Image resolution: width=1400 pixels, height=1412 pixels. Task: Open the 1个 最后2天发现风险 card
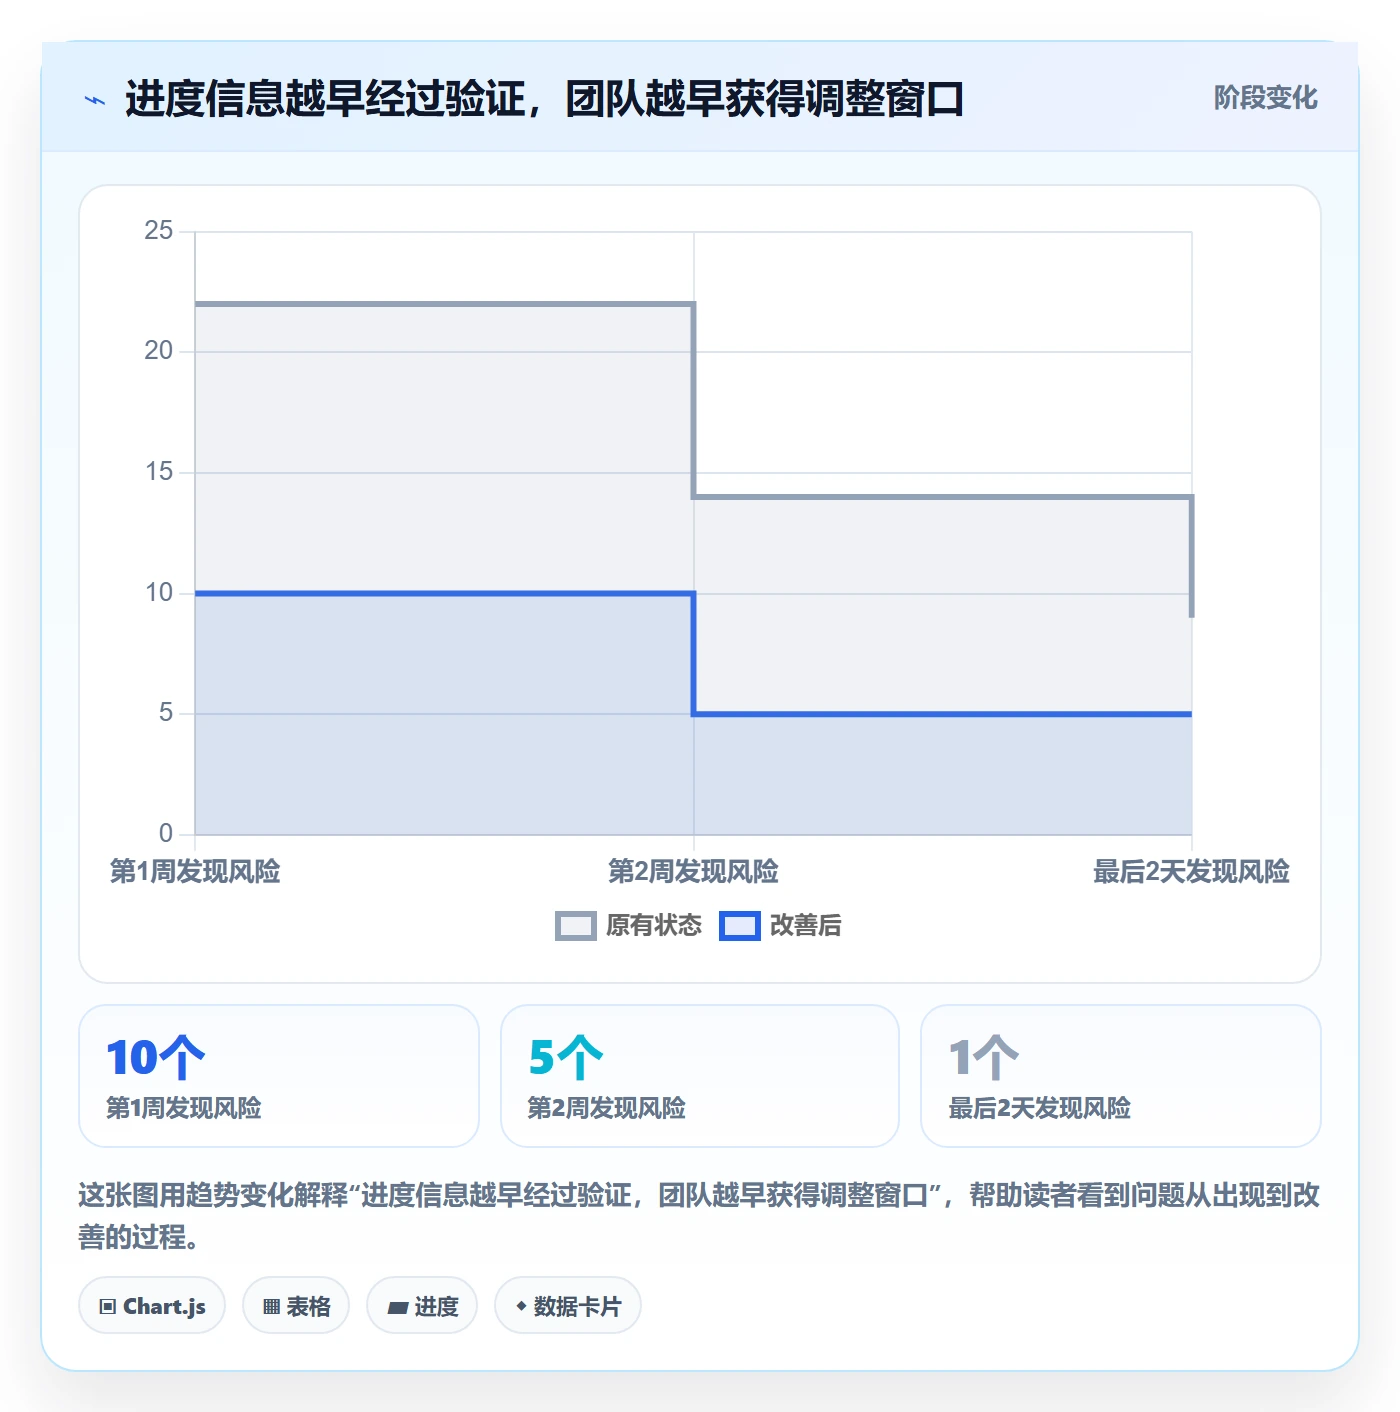1121,1076
